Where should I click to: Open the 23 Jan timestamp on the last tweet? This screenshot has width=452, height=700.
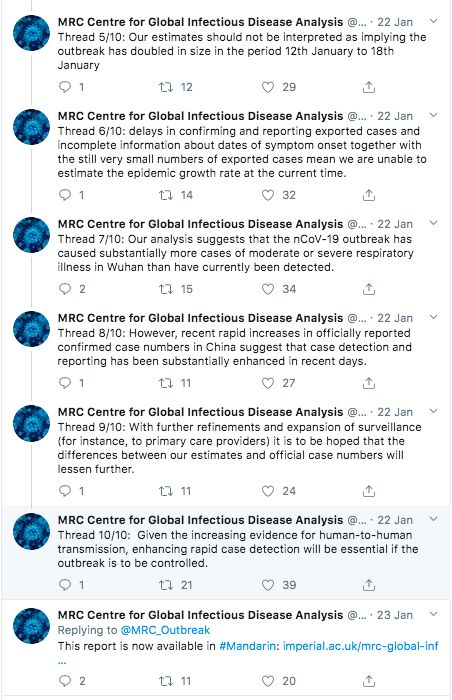tap(395, 615)
